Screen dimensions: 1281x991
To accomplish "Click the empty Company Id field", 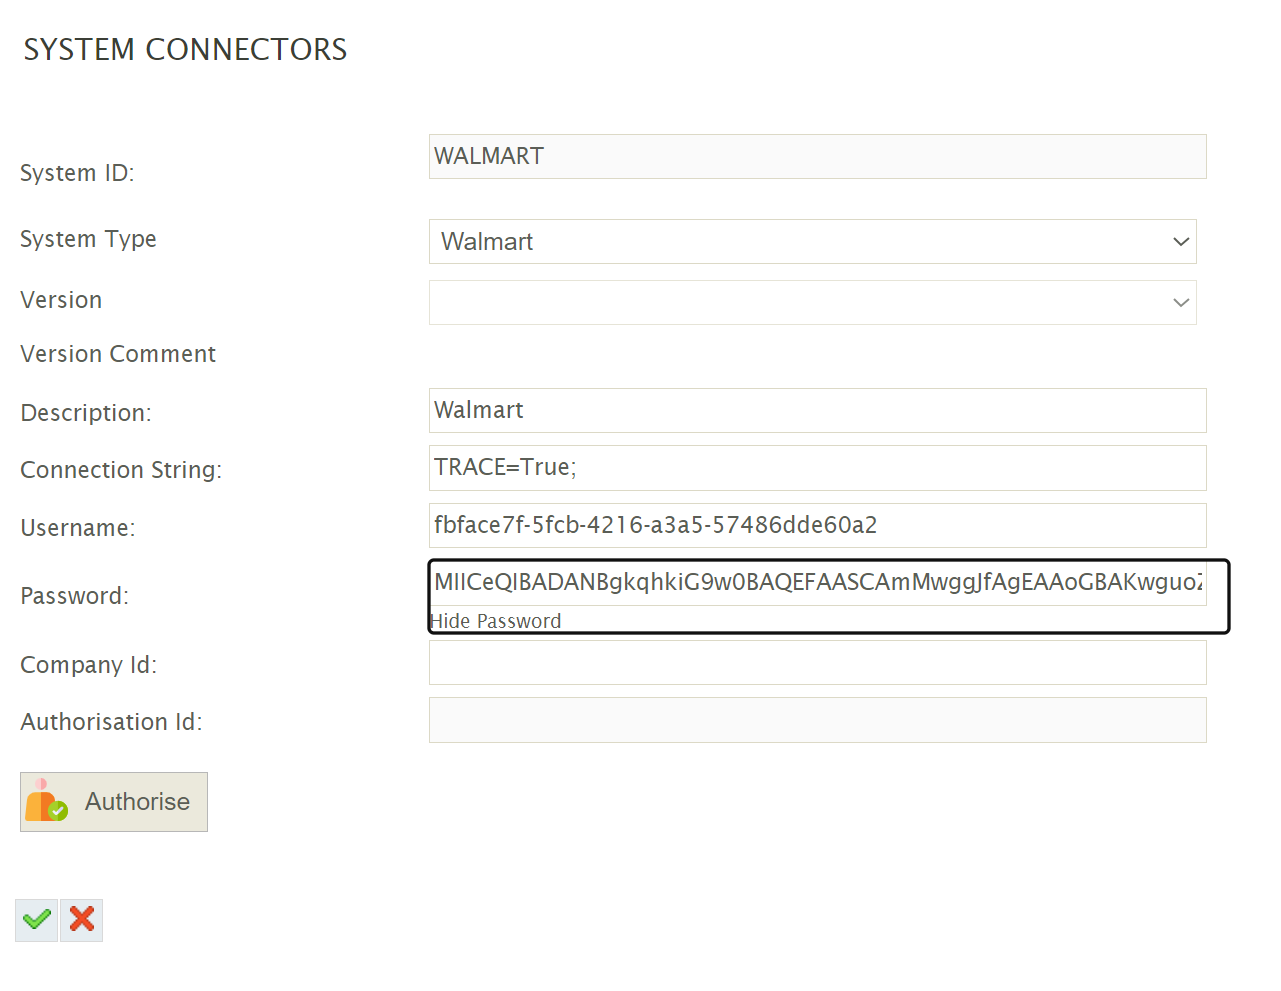I will 818,663.
